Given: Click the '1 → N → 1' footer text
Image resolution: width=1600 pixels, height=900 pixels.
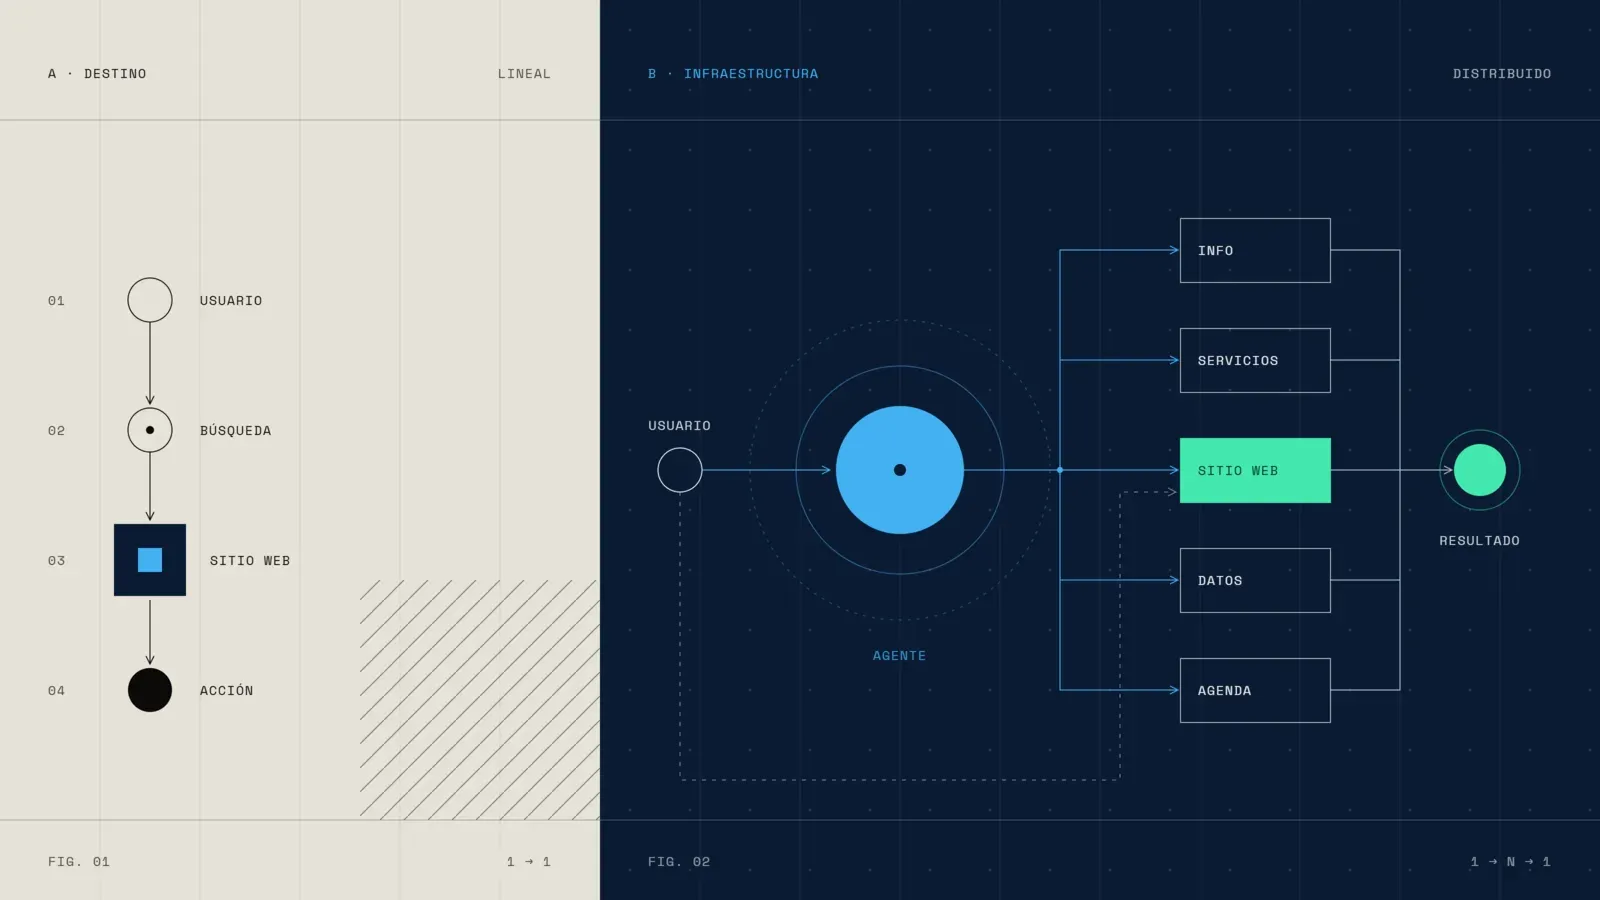Looking at the screenshot, I should pyautogui.click(x=1510, y=861).
